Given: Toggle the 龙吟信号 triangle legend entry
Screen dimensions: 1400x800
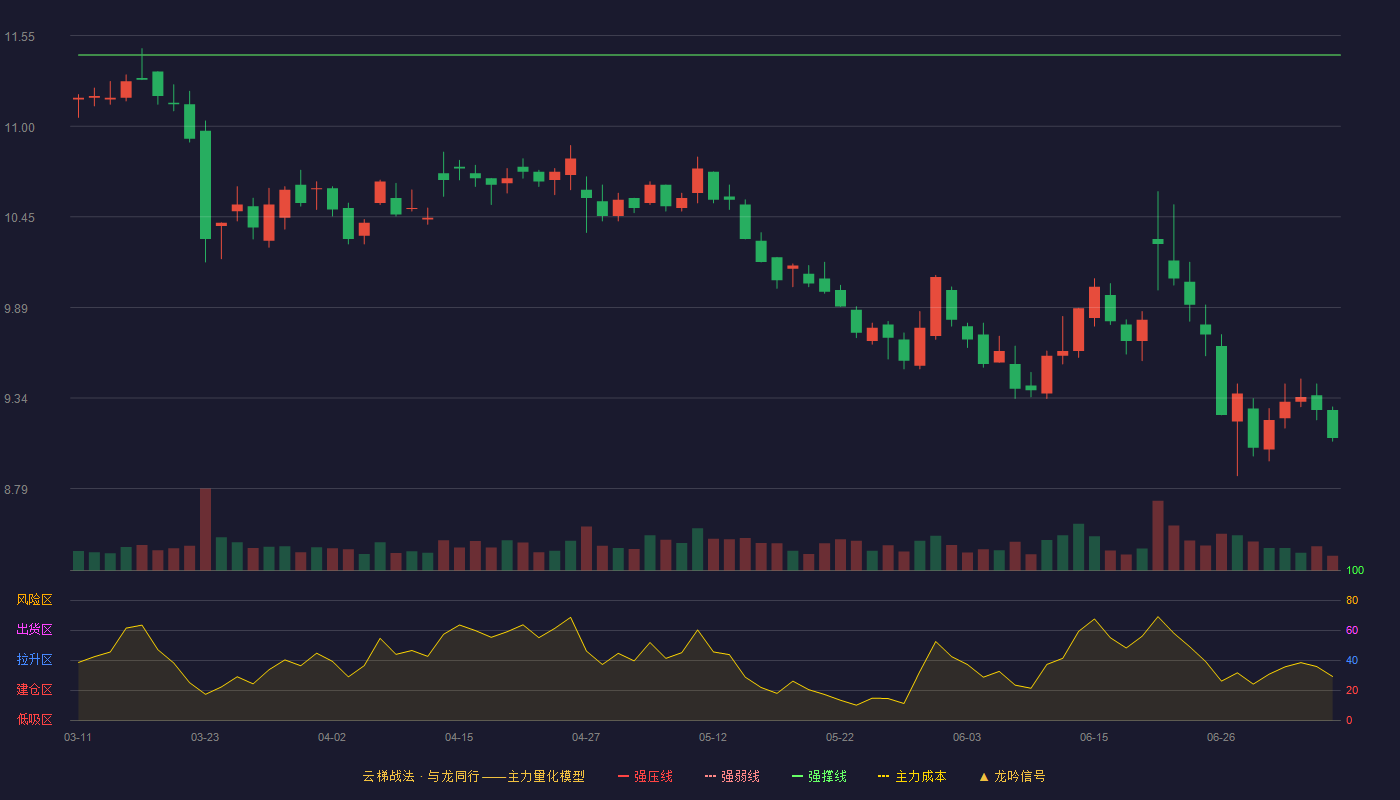Looking at the screenshot, I should [1012, 776].
